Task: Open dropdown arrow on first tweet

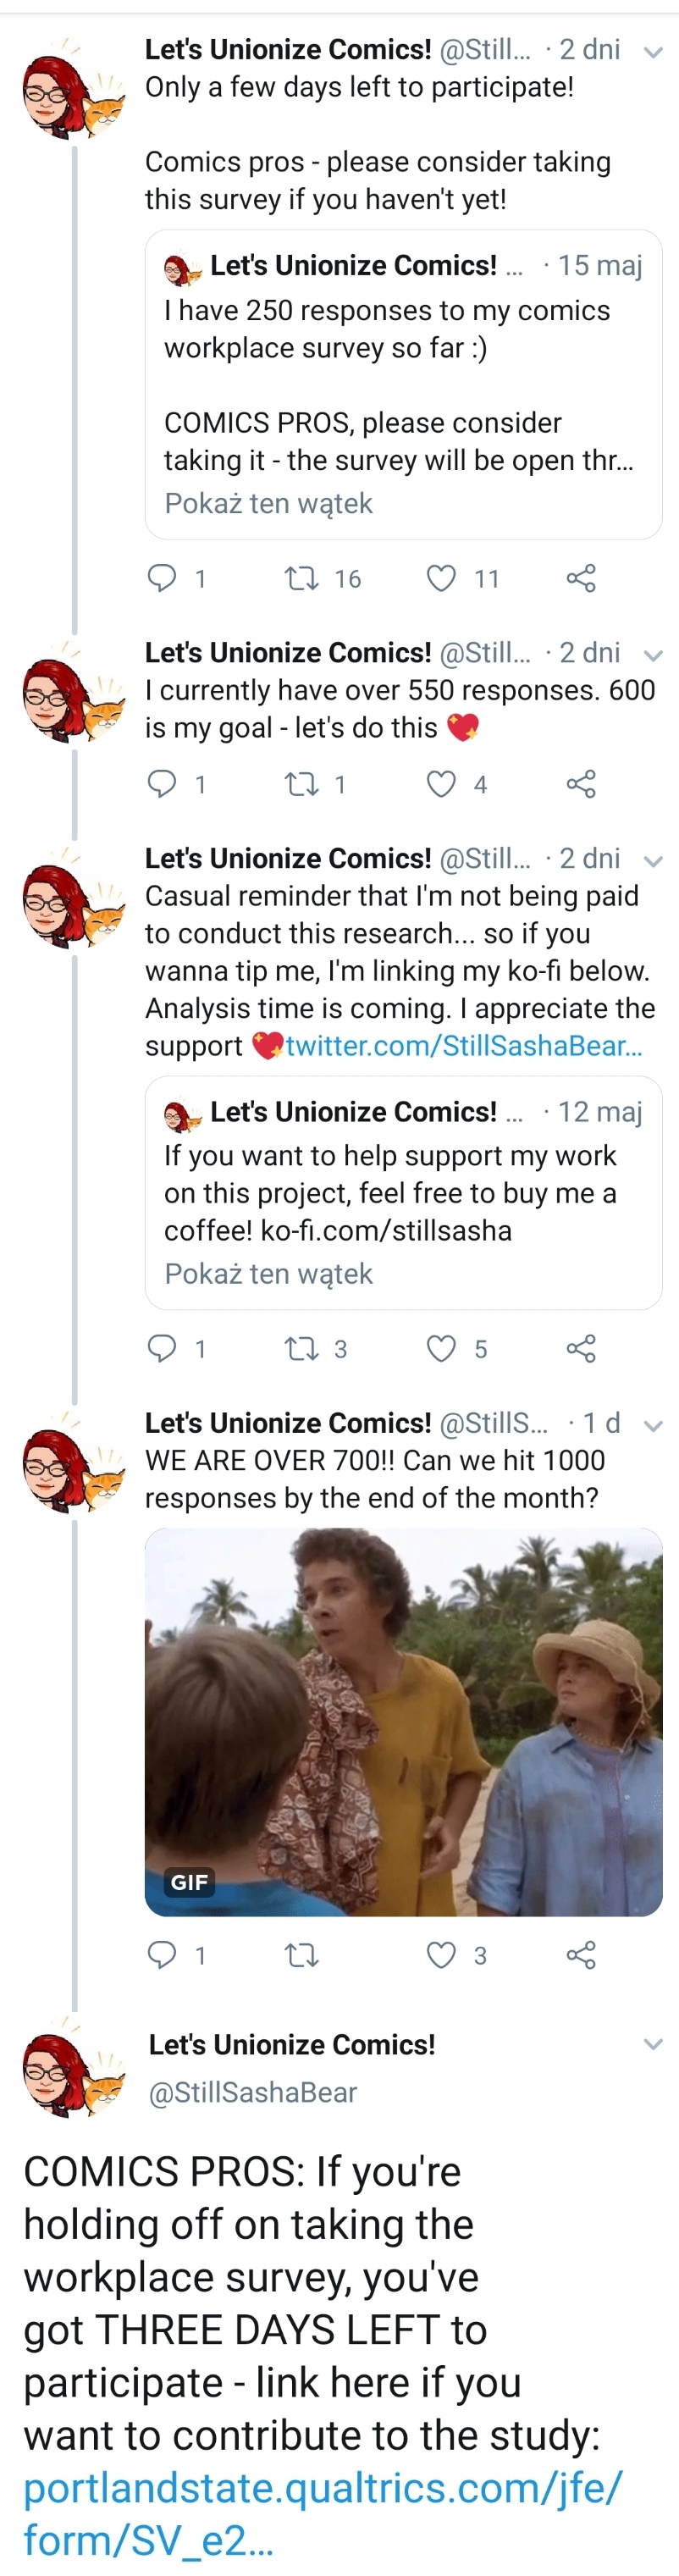Action: tap(653, 52)
